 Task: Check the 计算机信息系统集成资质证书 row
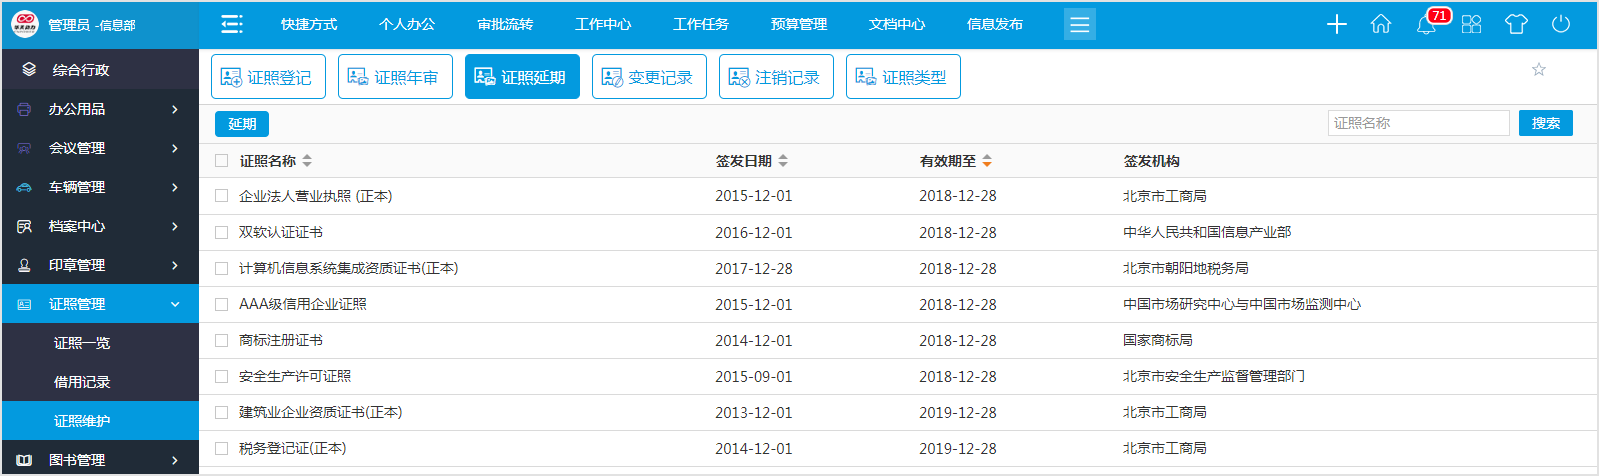[x=221, y=268]
